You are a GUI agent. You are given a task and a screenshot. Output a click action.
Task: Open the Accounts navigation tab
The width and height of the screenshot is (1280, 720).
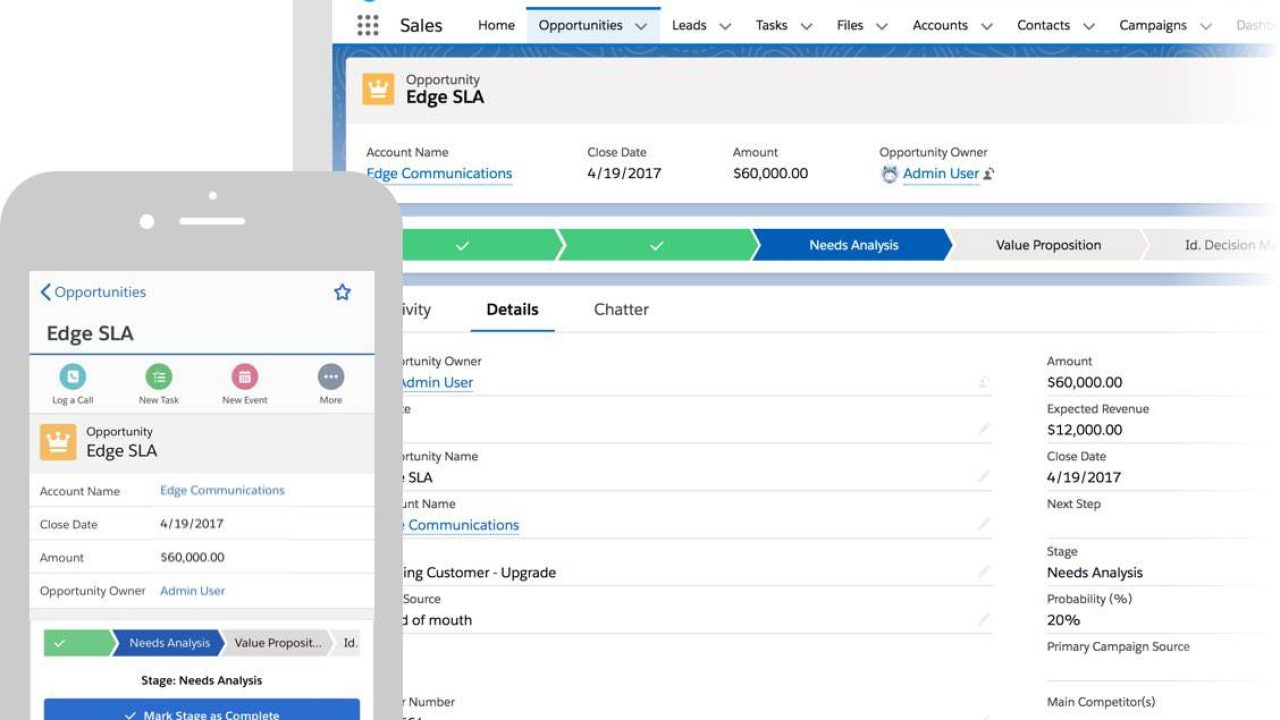pyautogui.click(x=940, y=26)
